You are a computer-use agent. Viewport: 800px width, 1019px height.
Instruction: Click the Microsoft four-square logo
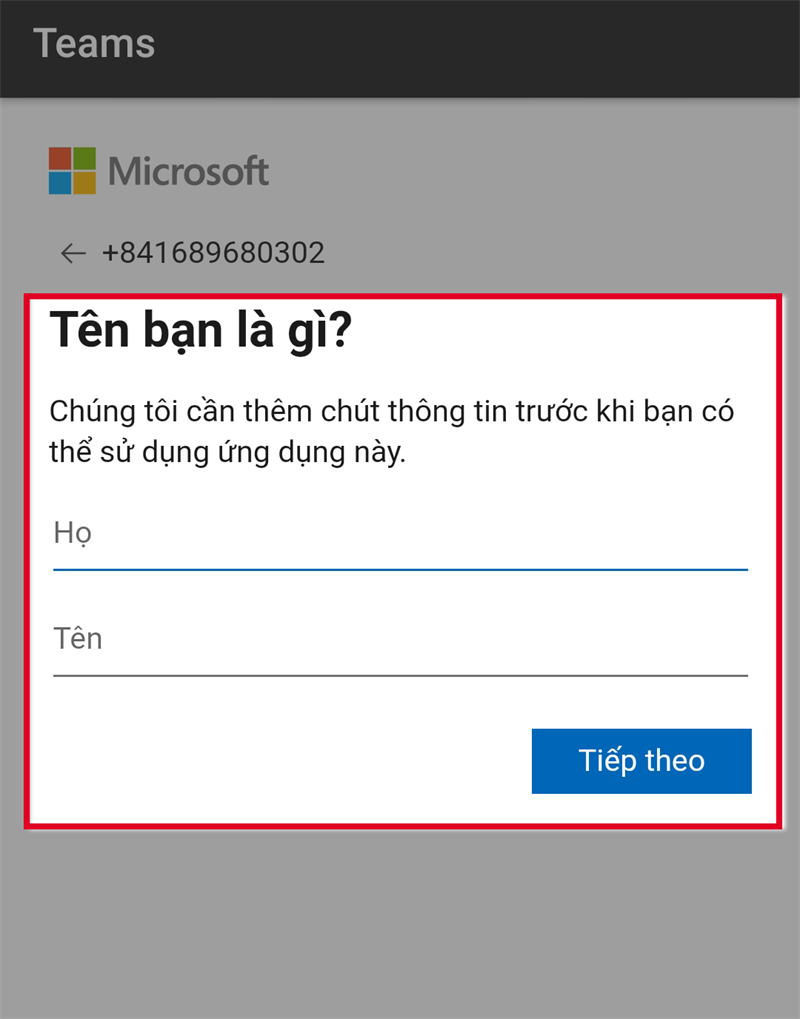point(70,171)
